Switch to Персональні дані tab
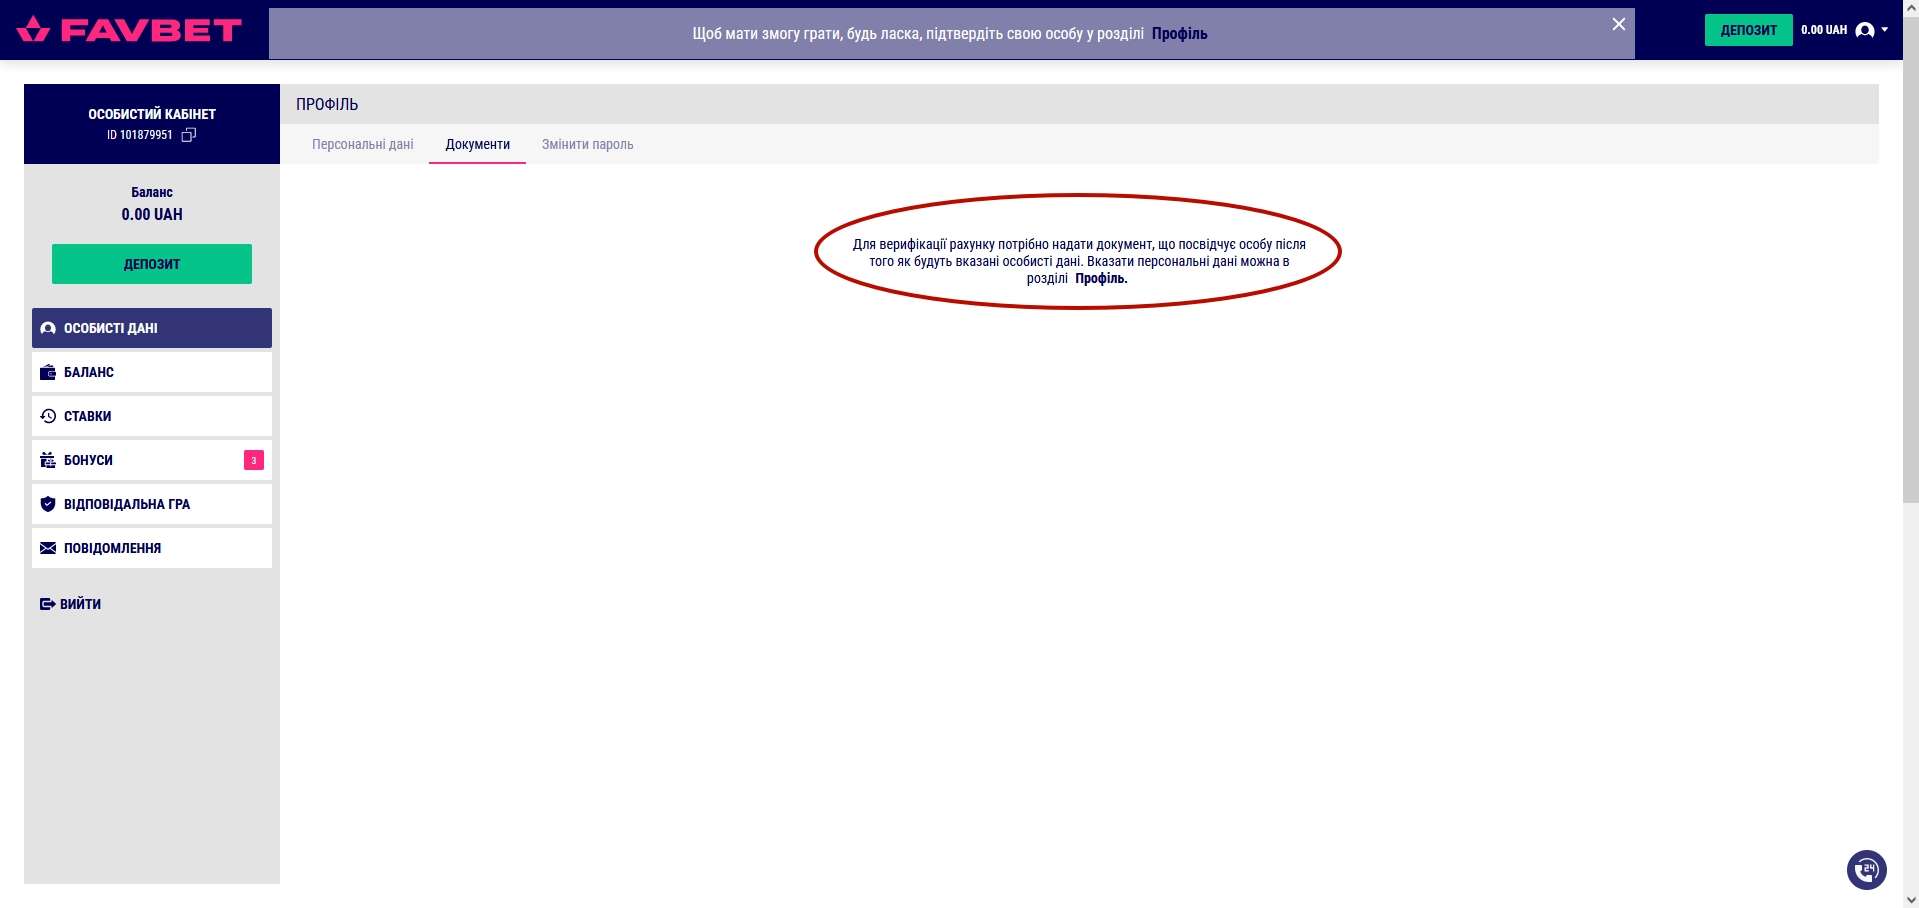 pos(362,144)
